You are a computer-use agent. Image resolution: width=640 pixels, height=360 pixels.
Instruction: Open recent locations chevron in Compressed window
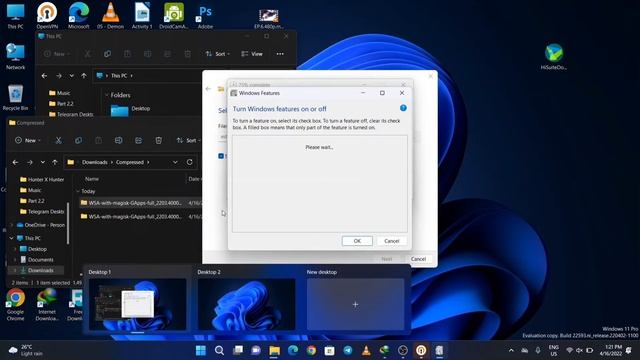(x=42, y=162)
